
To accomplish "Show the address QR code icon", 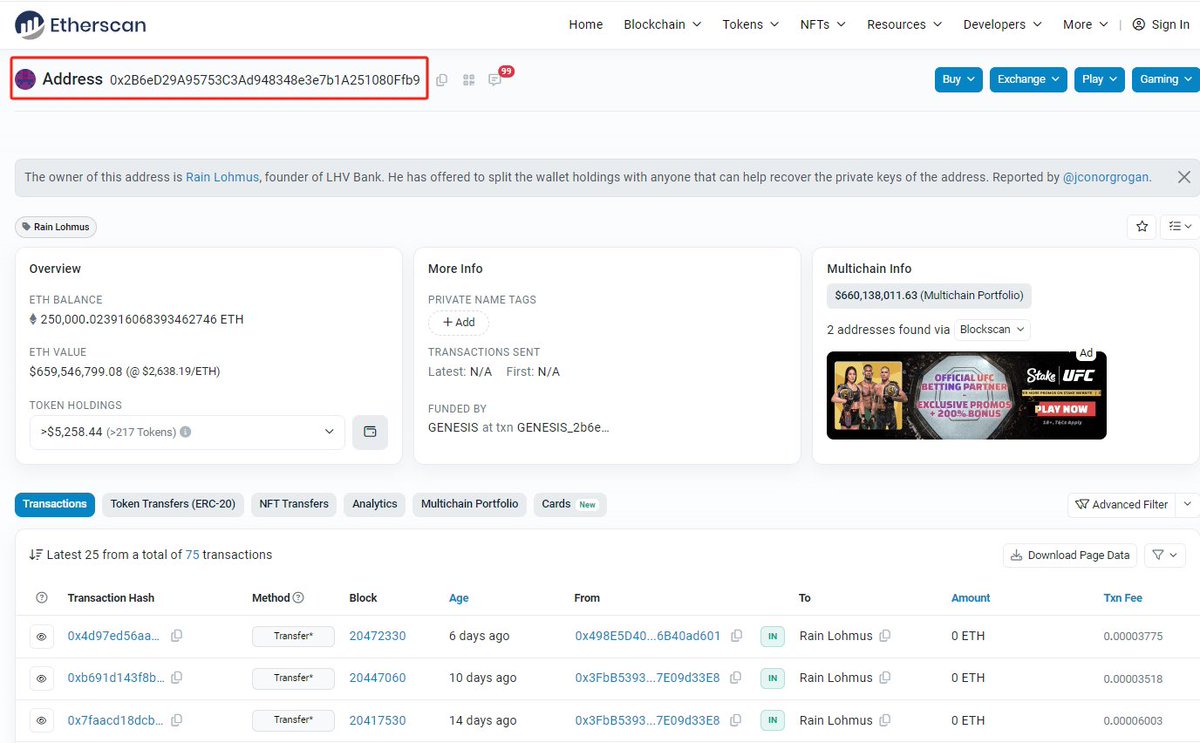I will [468, 80].
